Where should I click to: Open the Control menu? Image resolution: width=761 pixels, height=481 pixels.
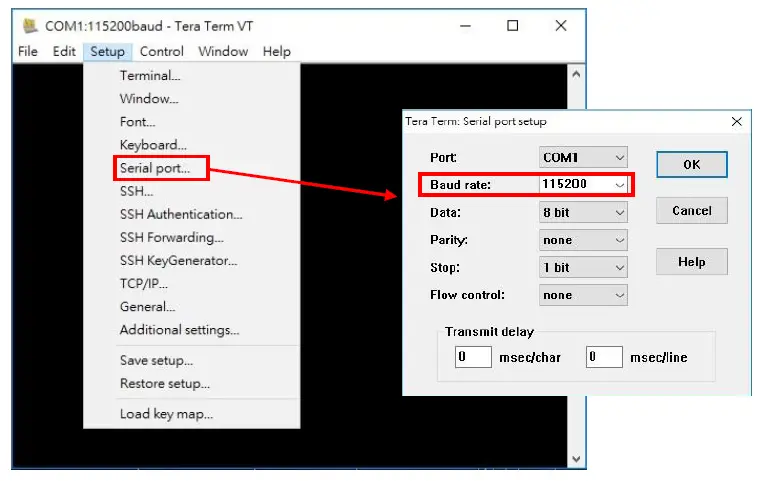click(162, 51)
